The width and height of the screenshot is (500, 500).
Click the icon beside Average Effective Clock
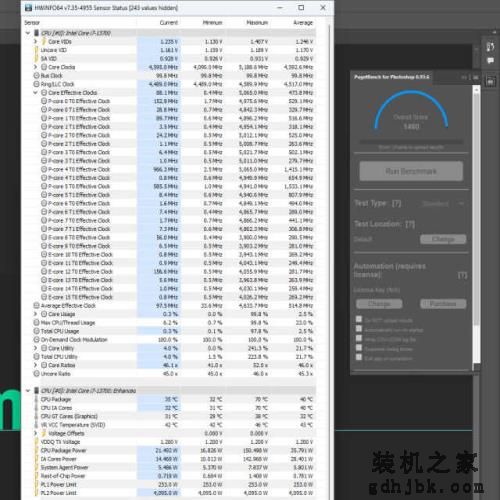coord(36,305)
